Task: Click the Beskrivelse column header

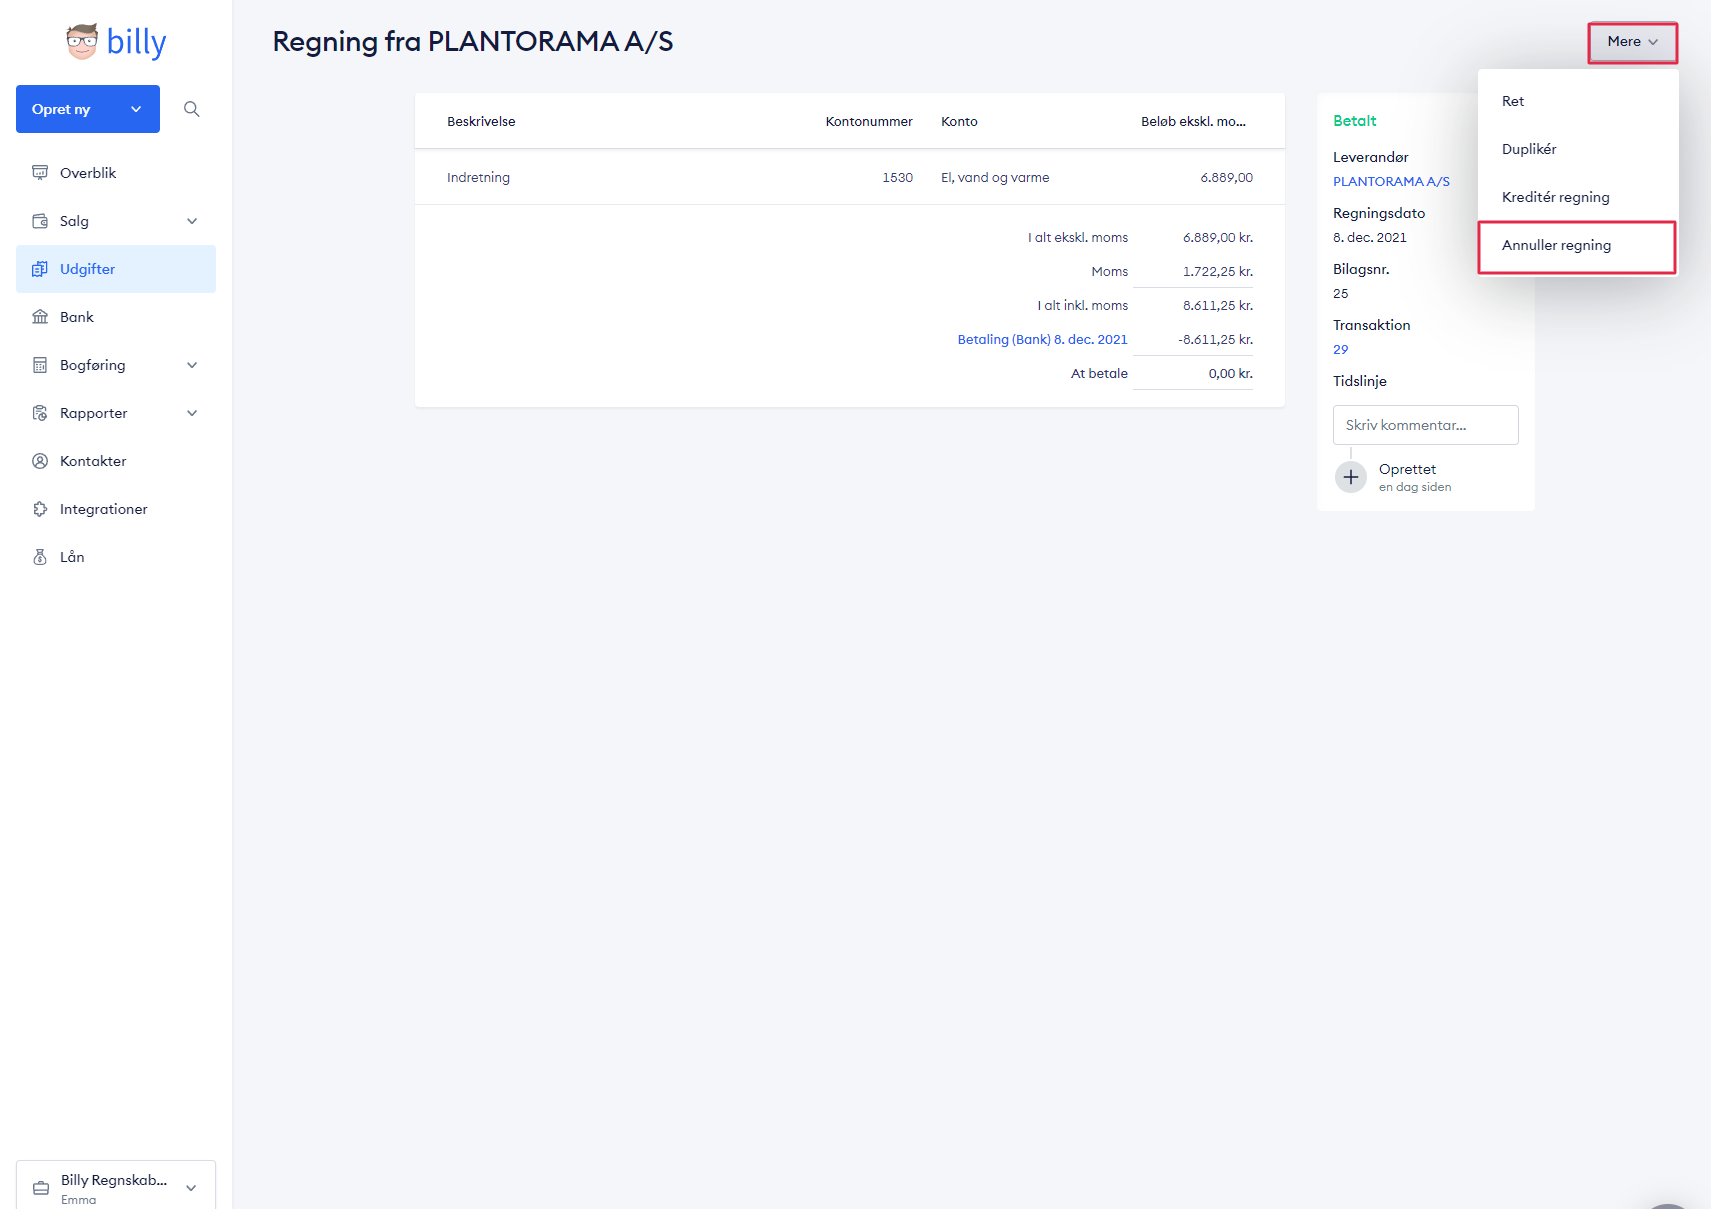Action: pyautogui.click(x=481, y=121)
